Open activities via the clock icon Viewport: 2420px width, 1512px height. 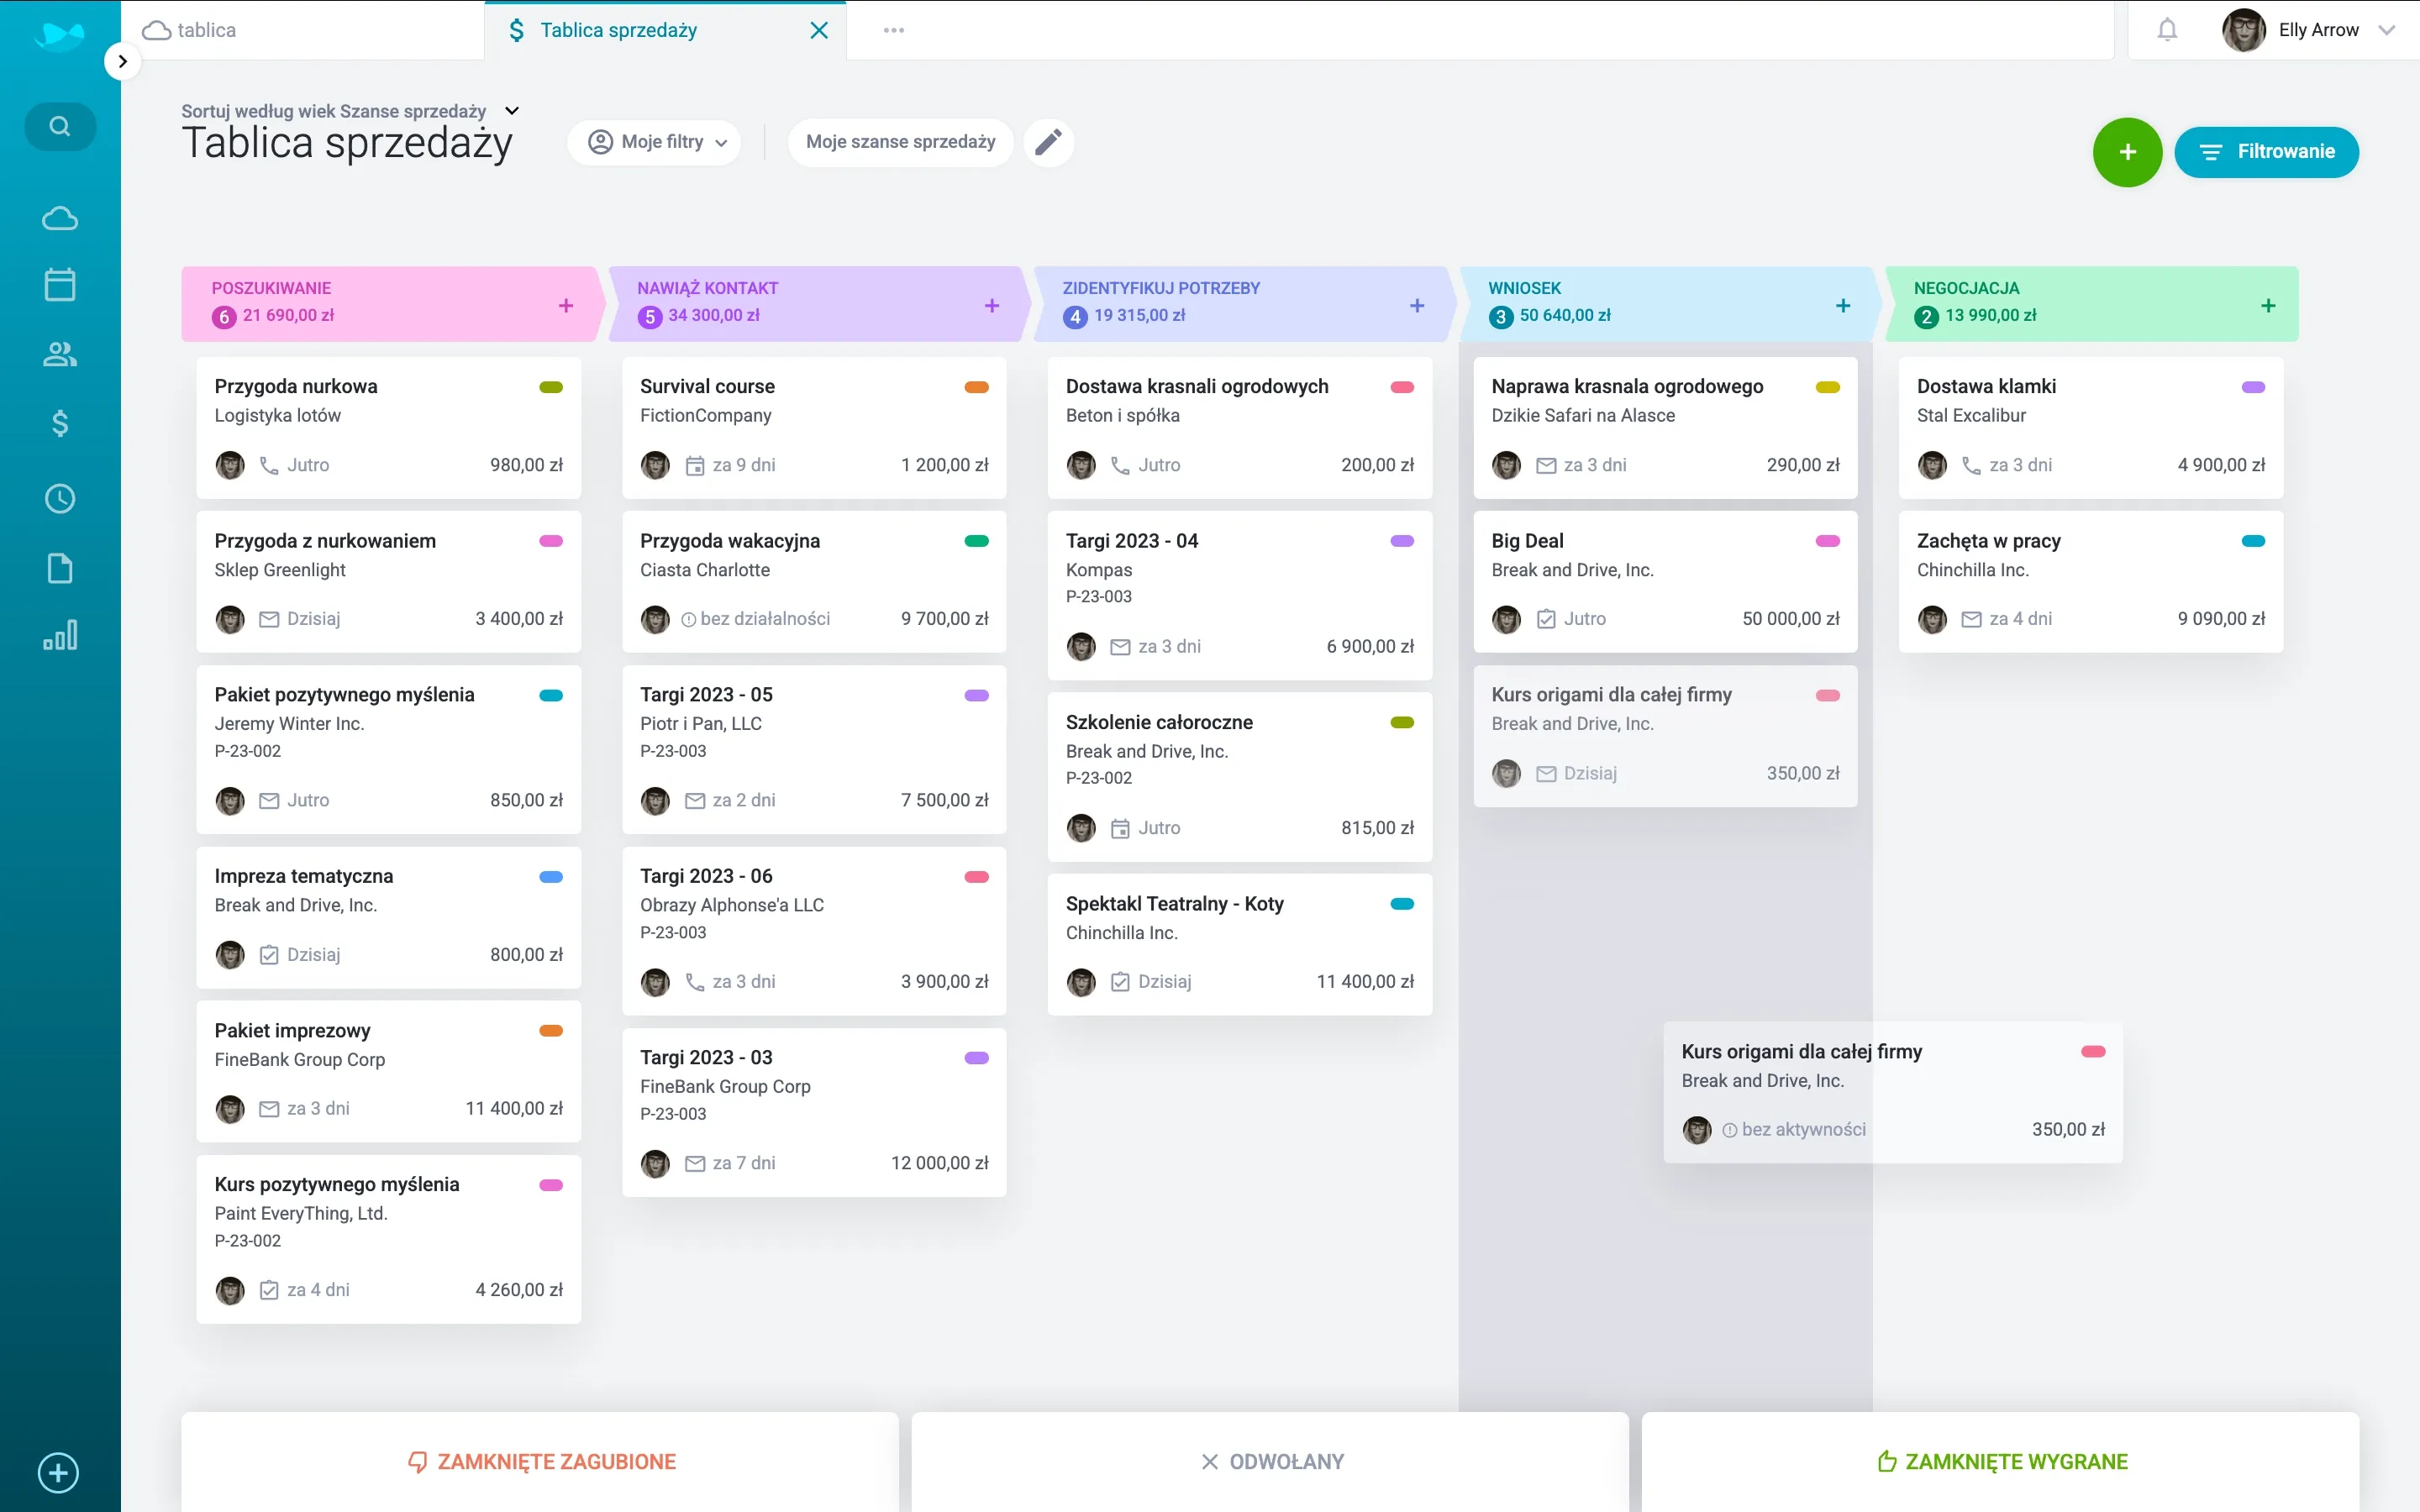(59, 498)
